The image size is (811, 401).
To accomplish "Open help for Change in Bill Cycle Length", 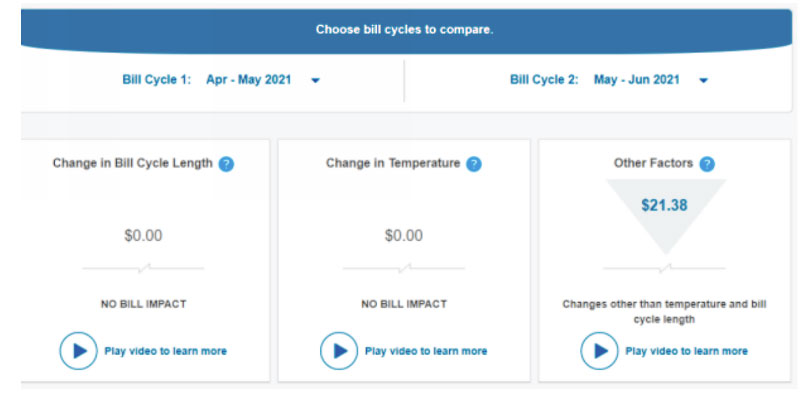I will click(227, 164).
